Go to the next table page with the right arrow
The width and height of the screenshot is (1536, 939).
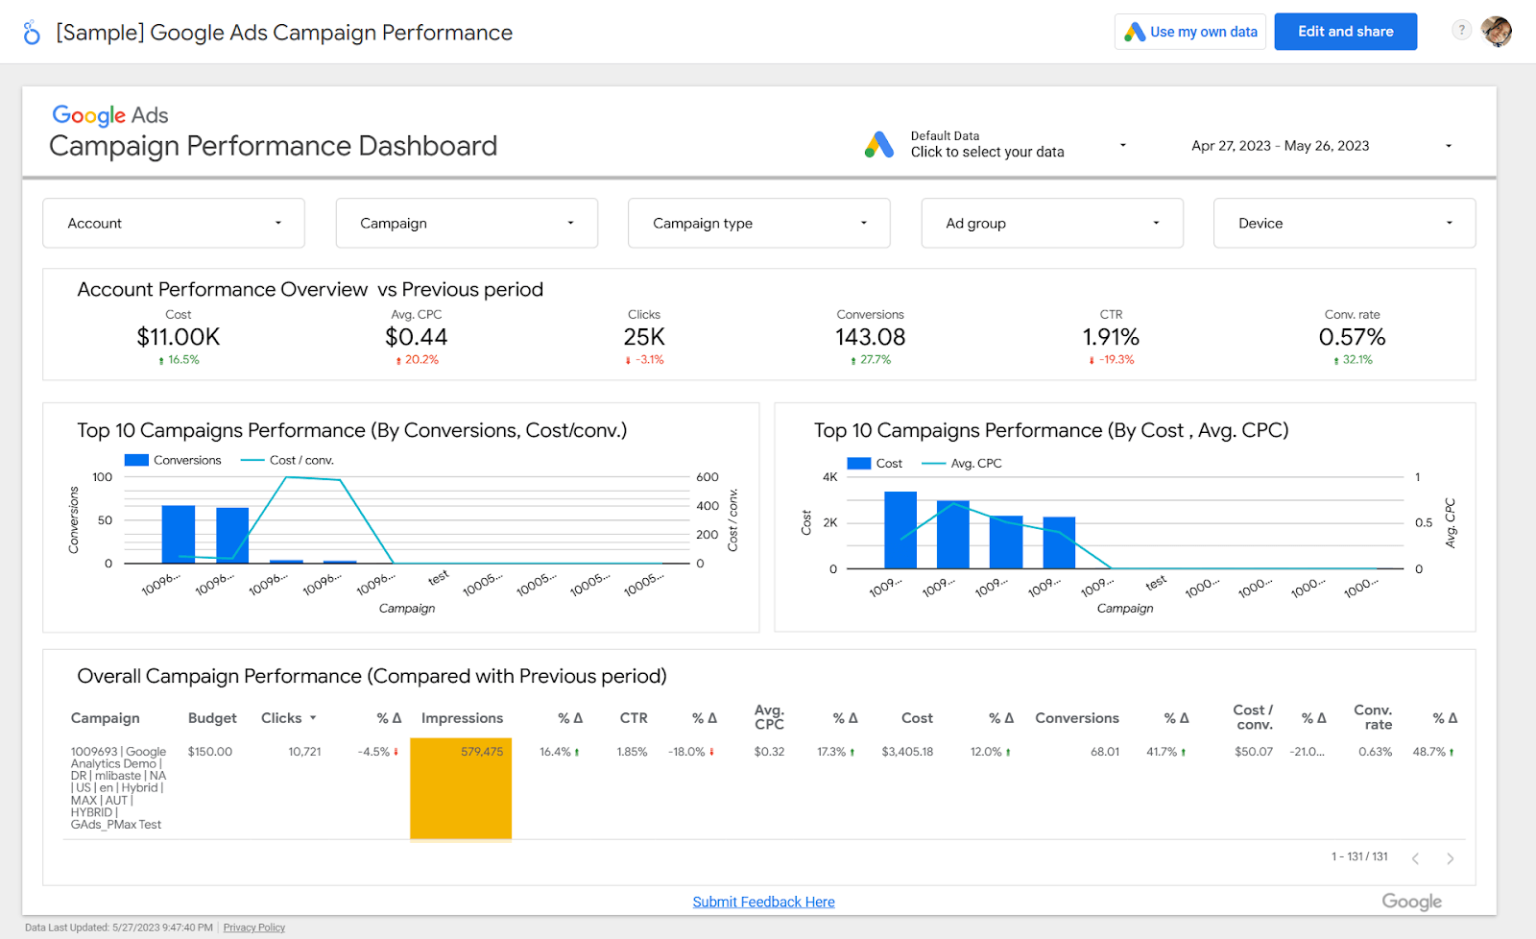pyautogui.click(x=1450, y=857)
